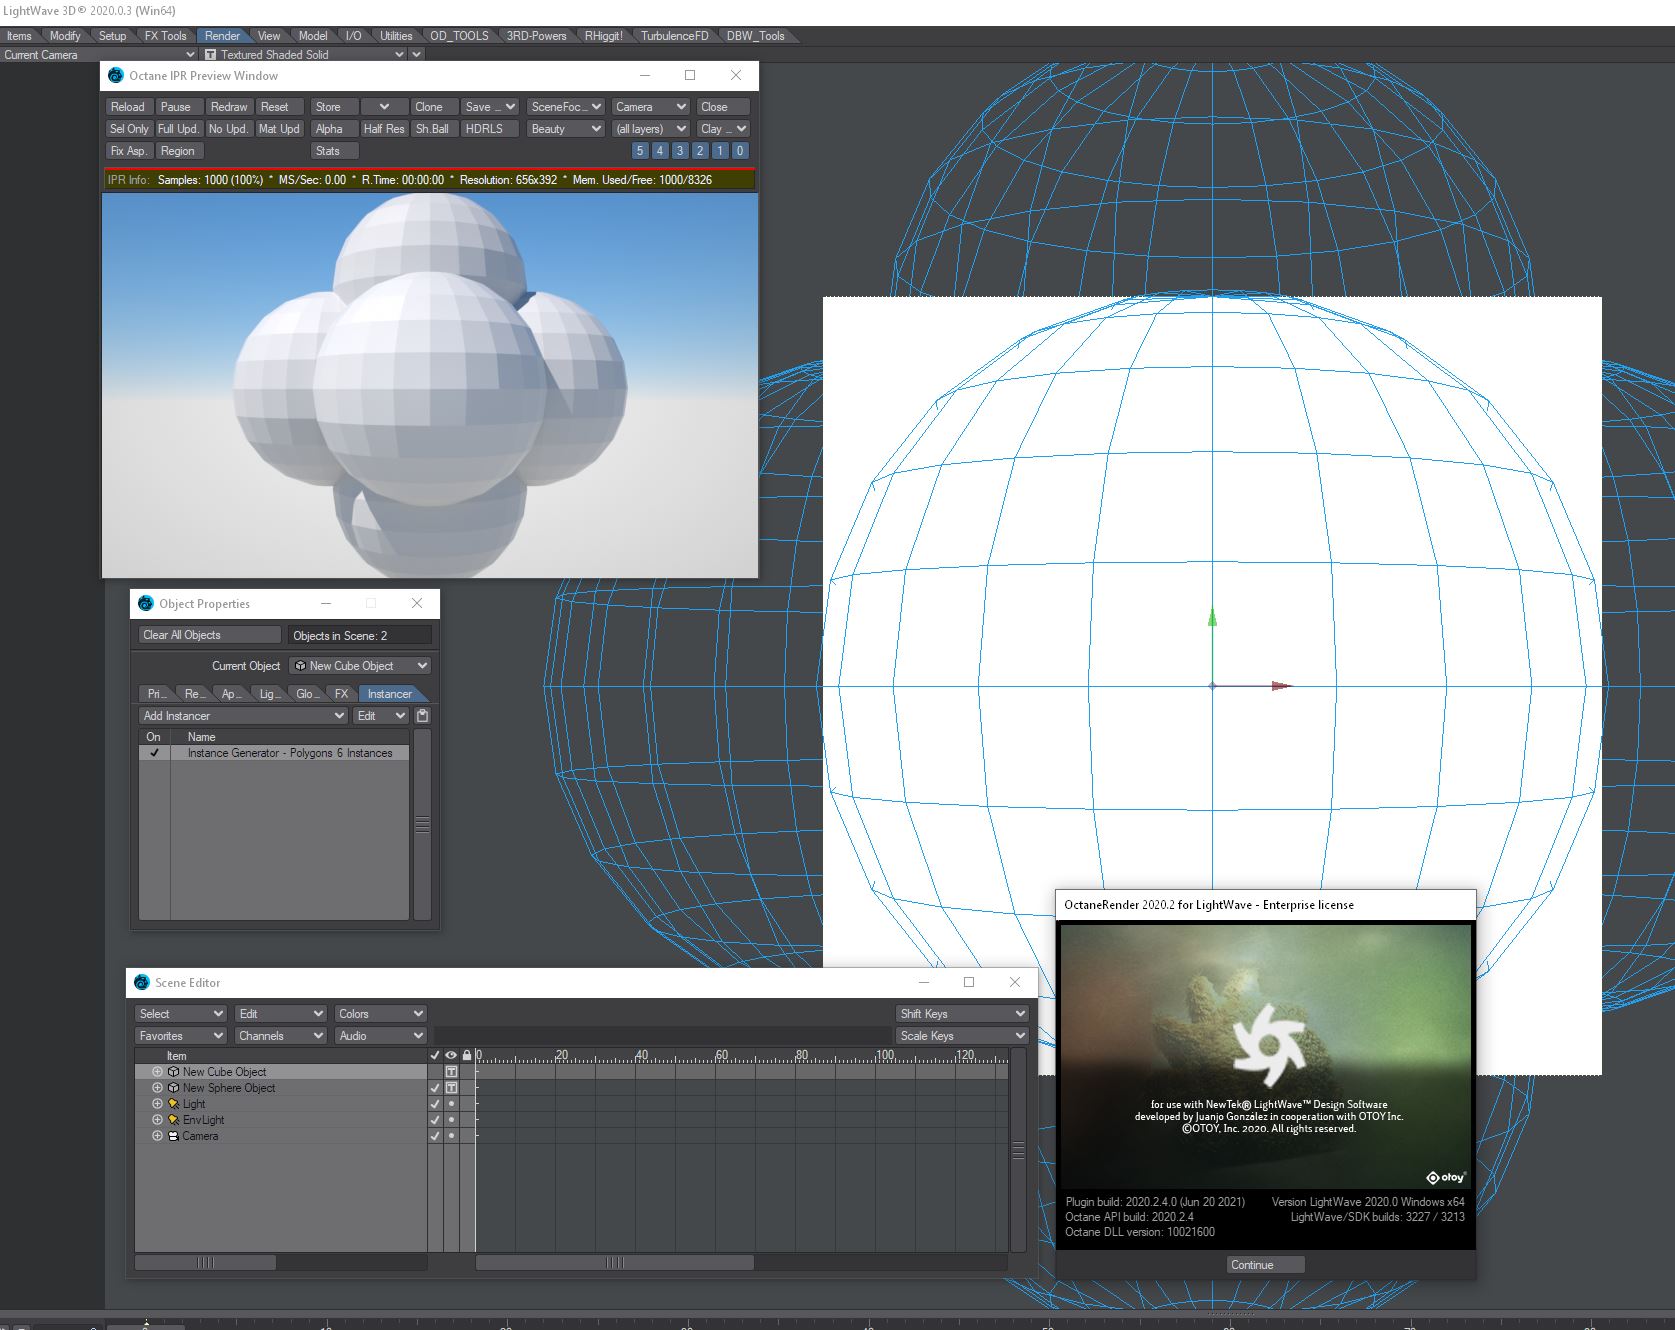
Task: Click the HDRLS button
Action: (488, 129)
